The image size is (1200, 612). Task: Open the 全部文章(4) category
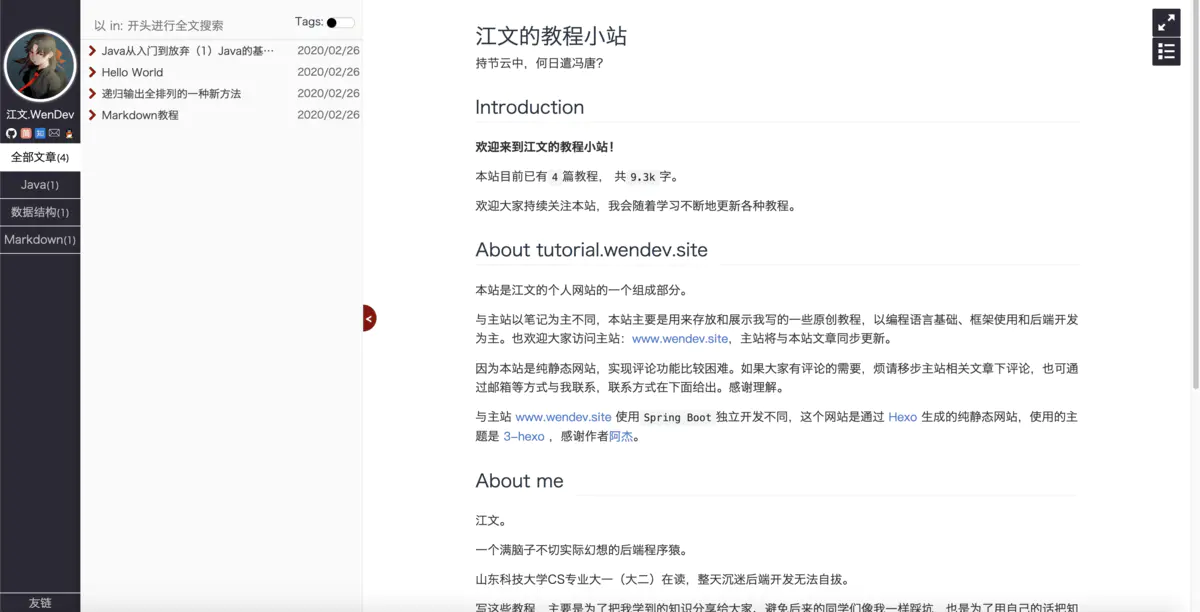(x=39, y=157)
